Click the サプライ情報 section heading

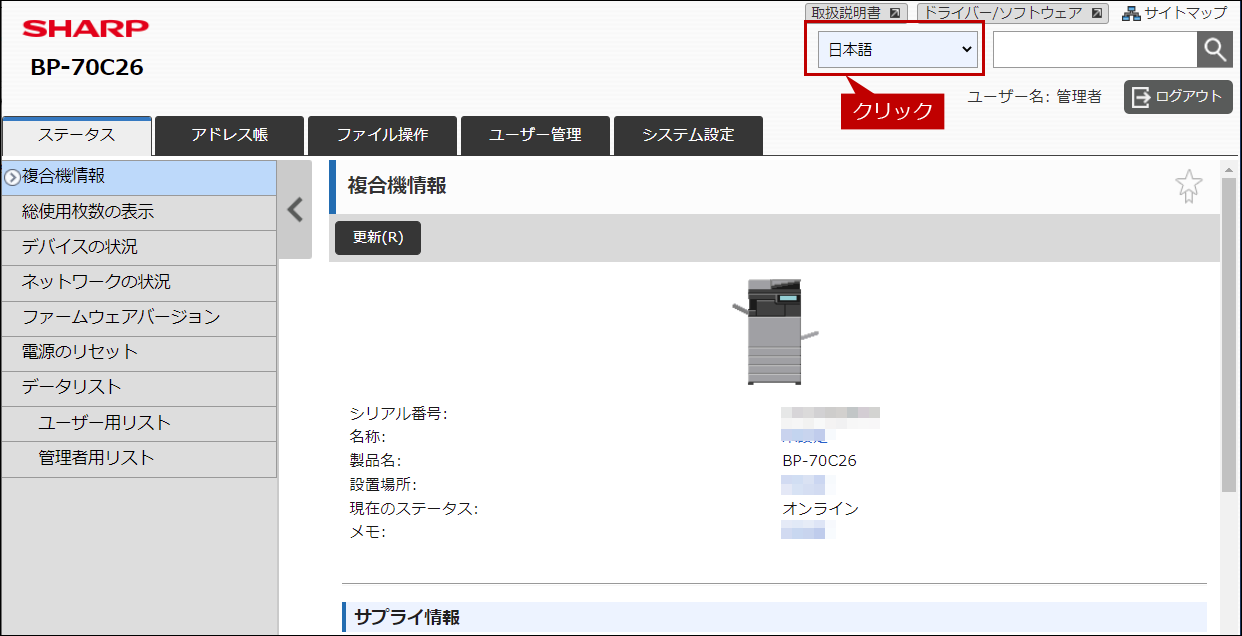click(408, 617)
